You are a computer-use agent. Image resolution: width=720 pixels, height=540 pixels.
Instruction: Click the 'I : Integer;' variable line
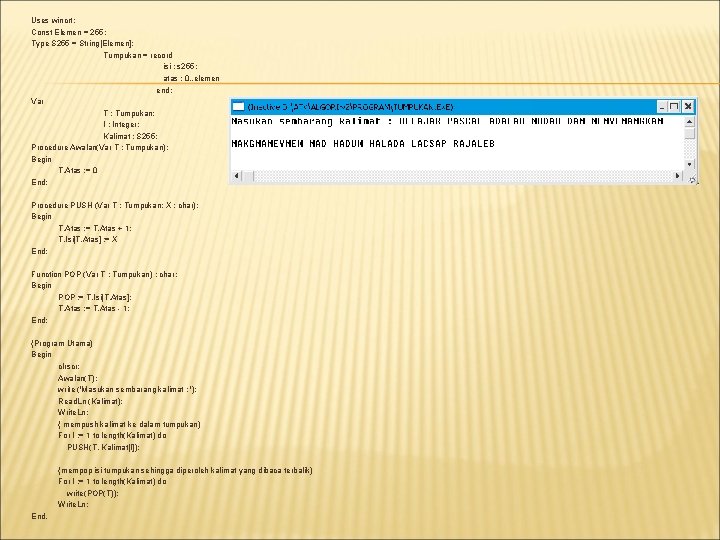click(121, 124)
